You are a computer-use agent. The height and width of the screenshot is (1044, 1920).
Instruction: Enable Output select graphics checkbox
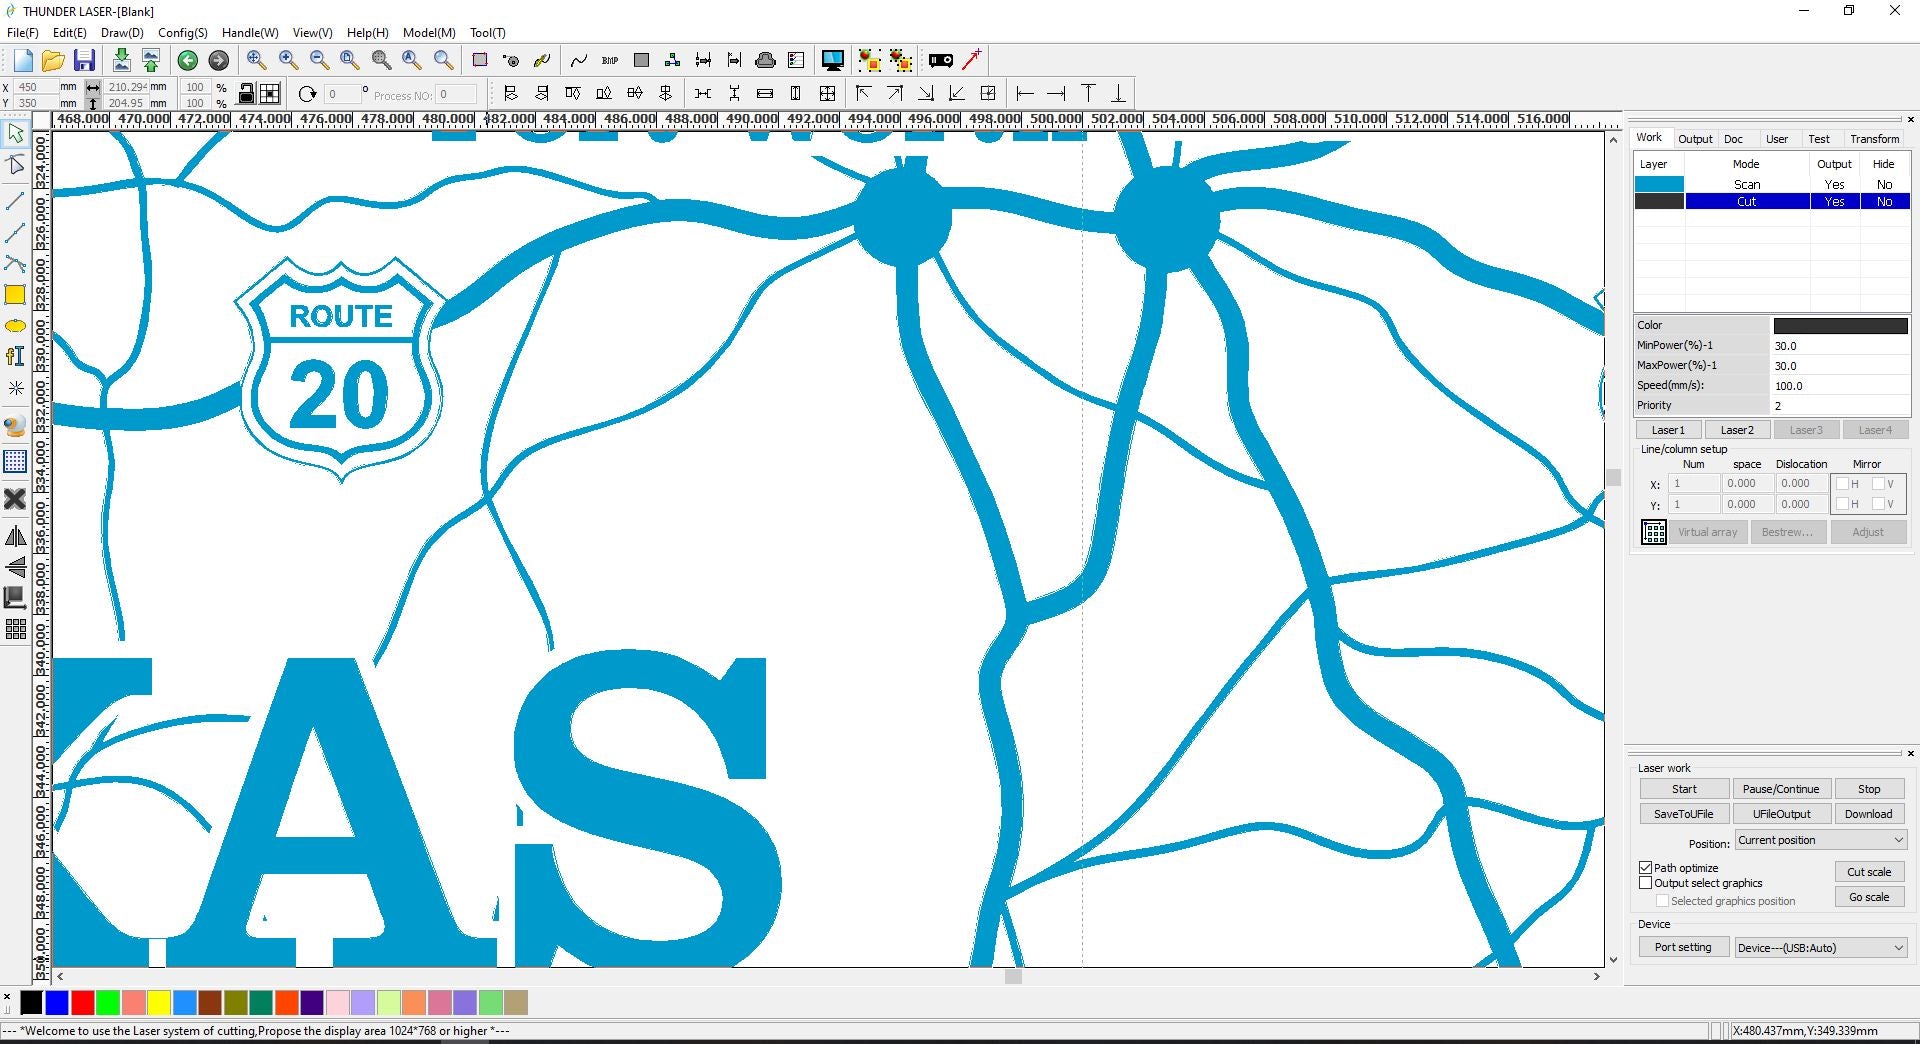click(1645, 883)
